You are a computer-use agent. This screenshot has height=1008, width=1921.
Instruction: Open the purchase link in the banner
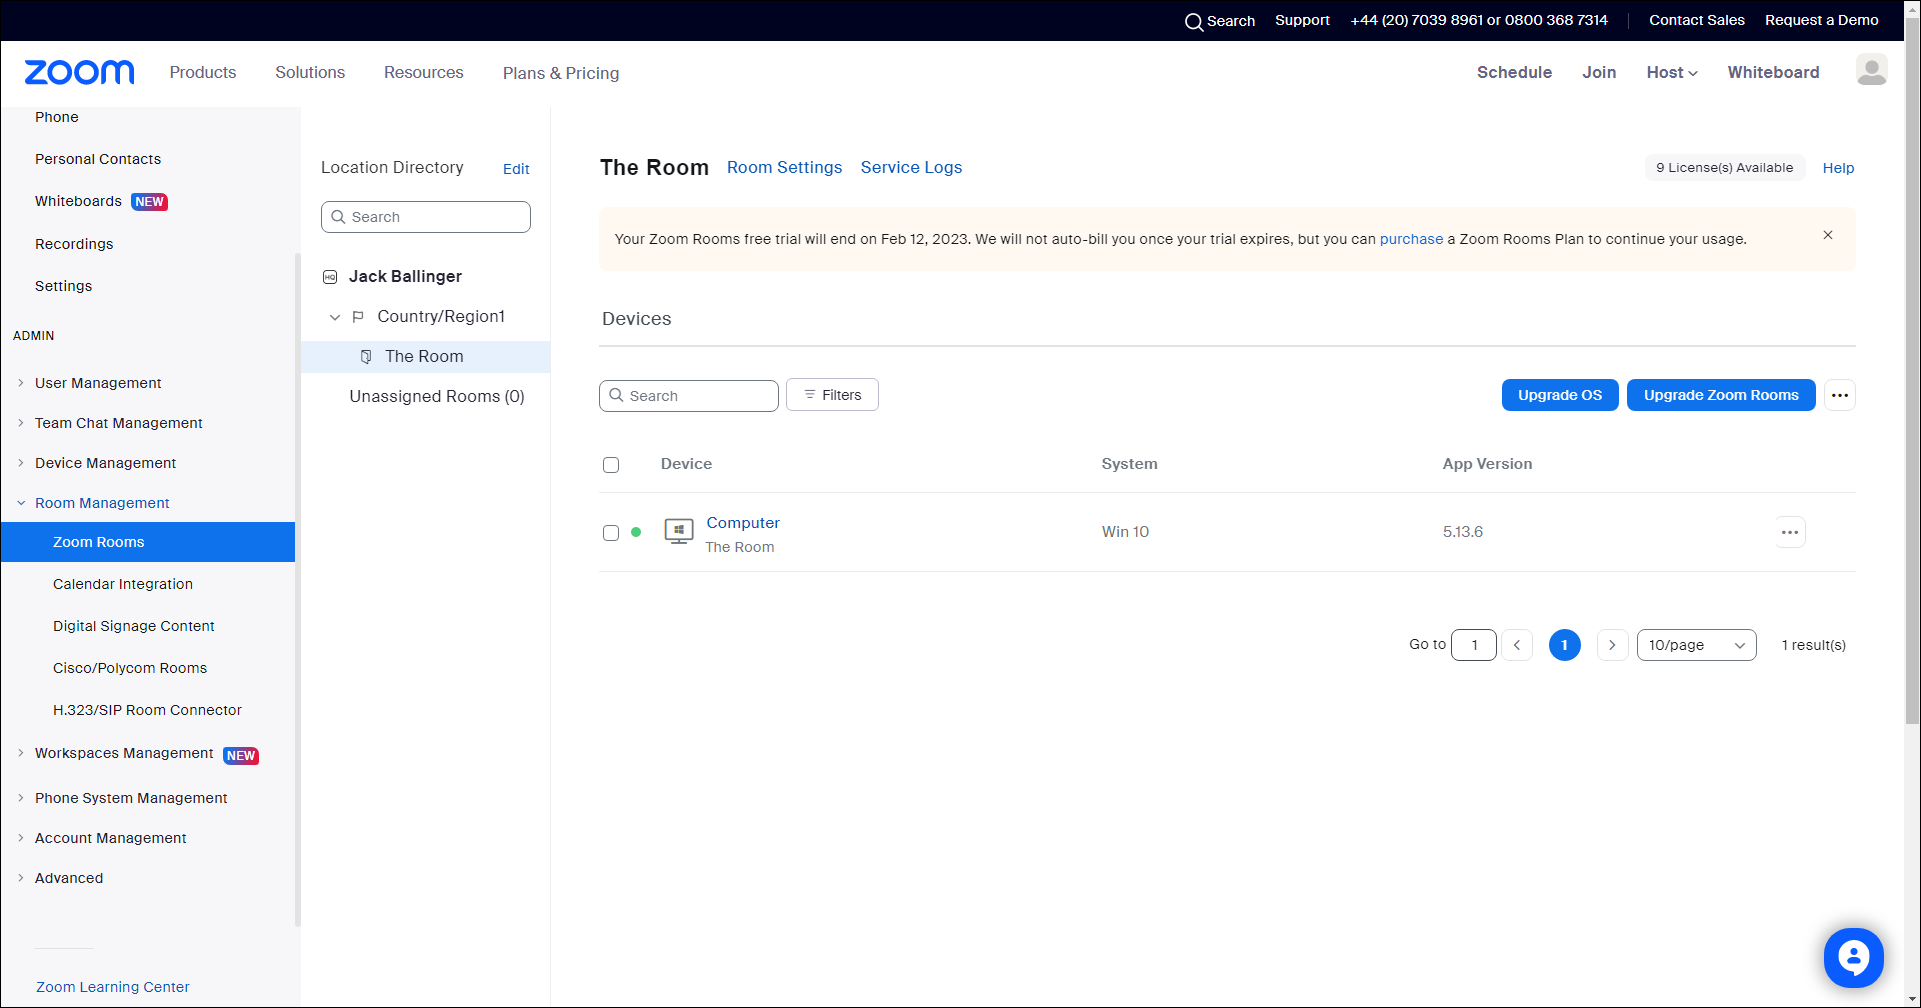coord(1410,239)
